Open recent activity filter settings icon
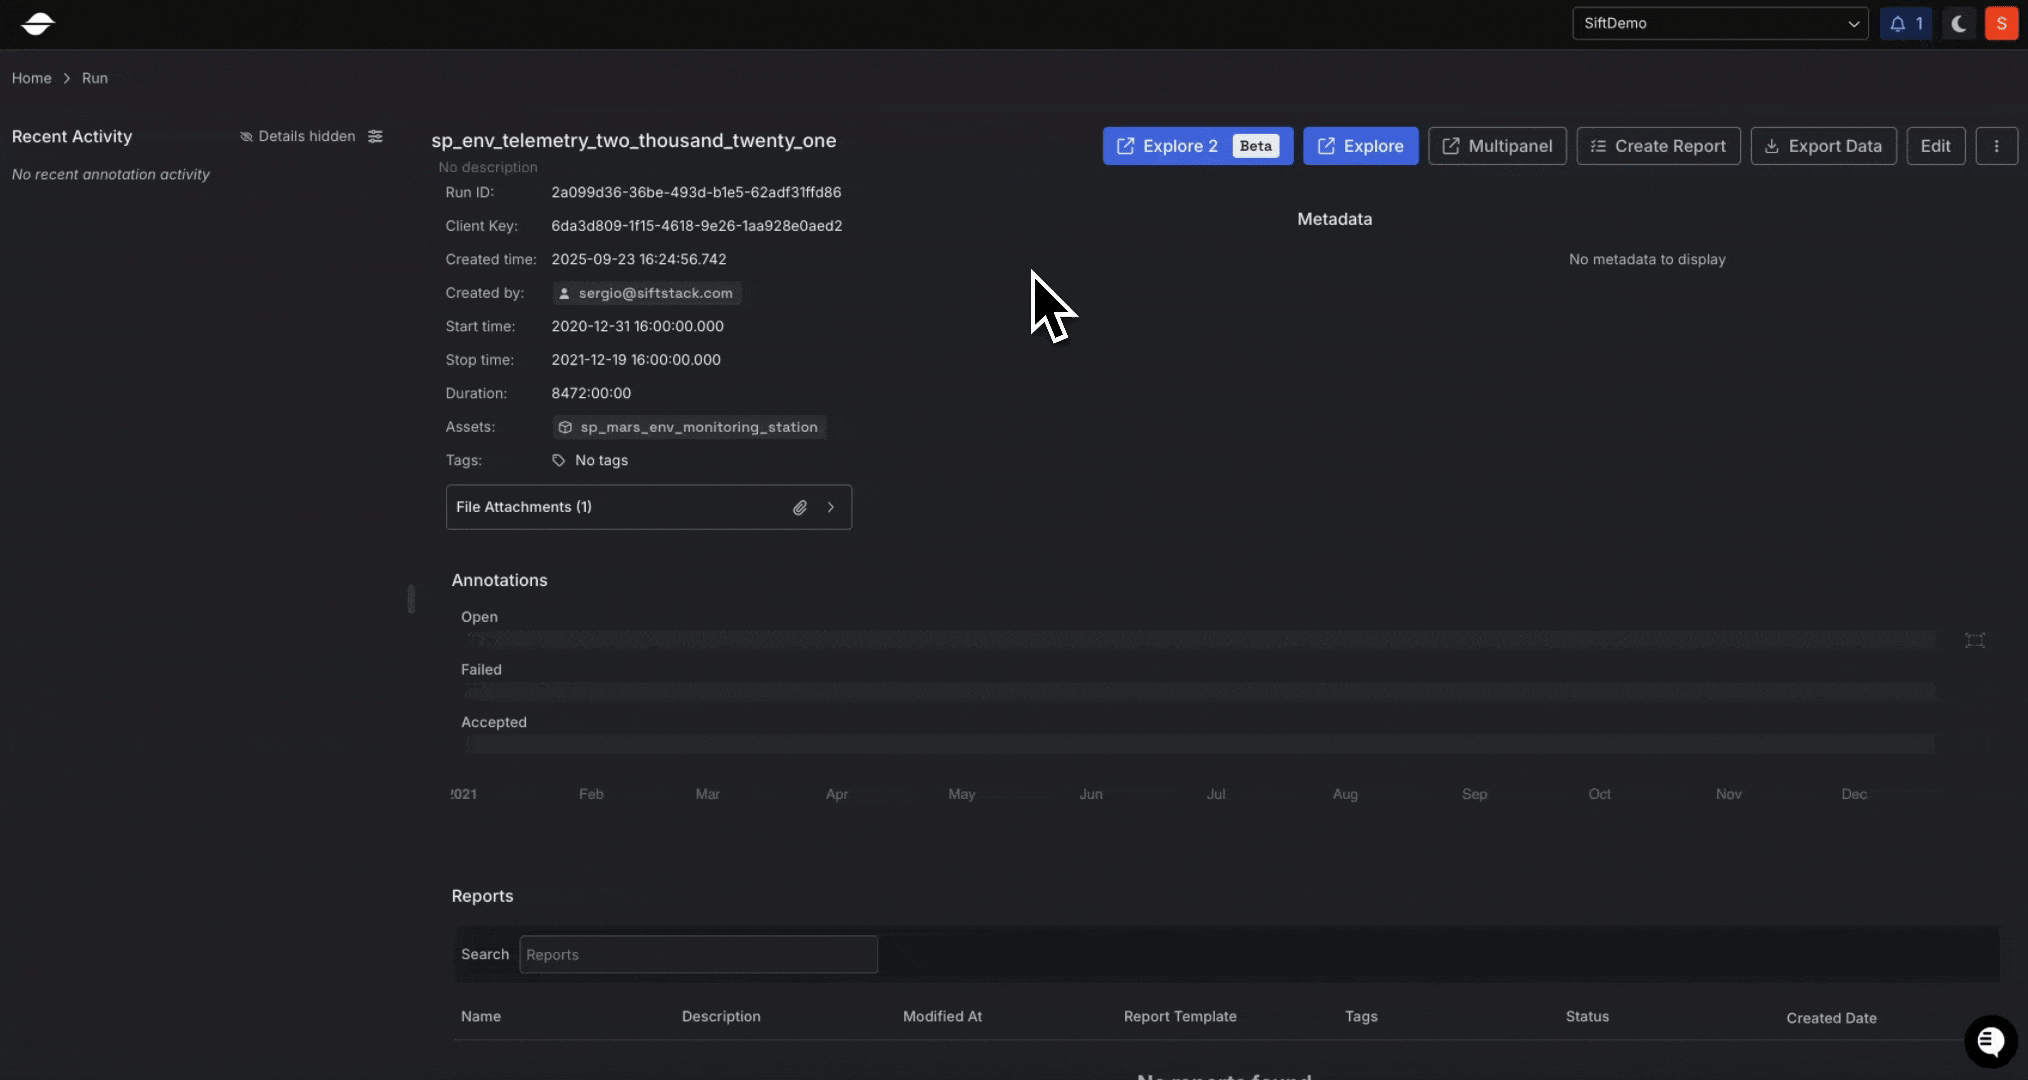The image size is (2028, 1080). [x=375, y=136]
